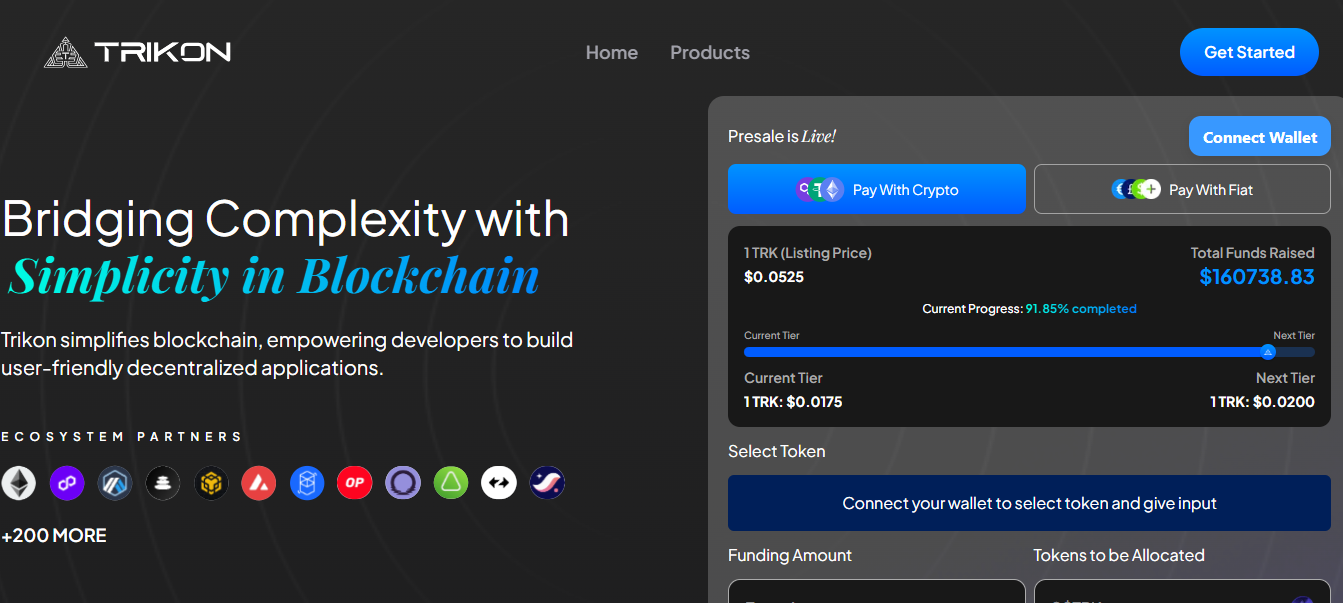Click the Get Started button

[x=1248, y=52]
